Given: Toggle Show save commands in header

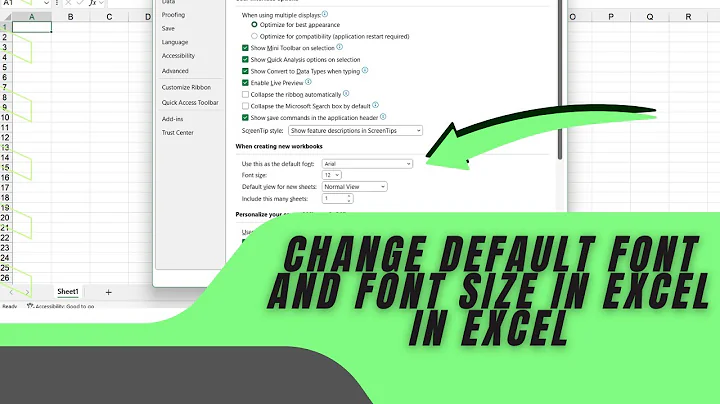Looking at the screenshot, I should (x=245, y=118).
